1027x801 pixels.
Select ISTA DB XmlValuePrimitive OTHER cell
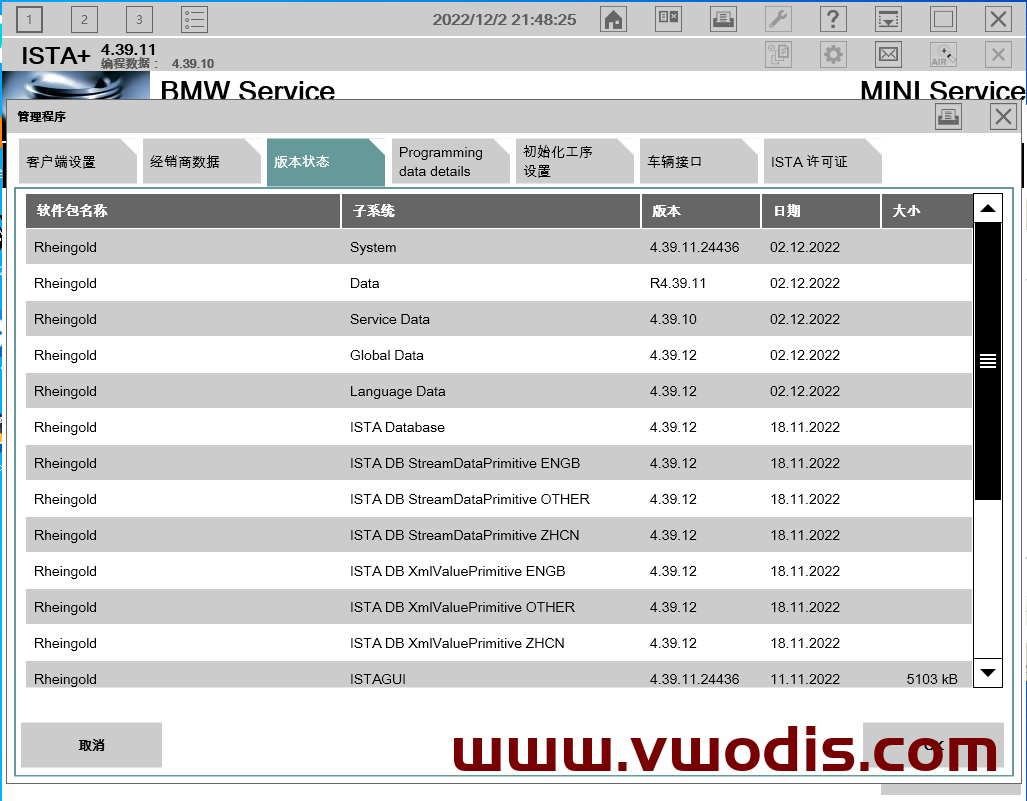point(462,607)
